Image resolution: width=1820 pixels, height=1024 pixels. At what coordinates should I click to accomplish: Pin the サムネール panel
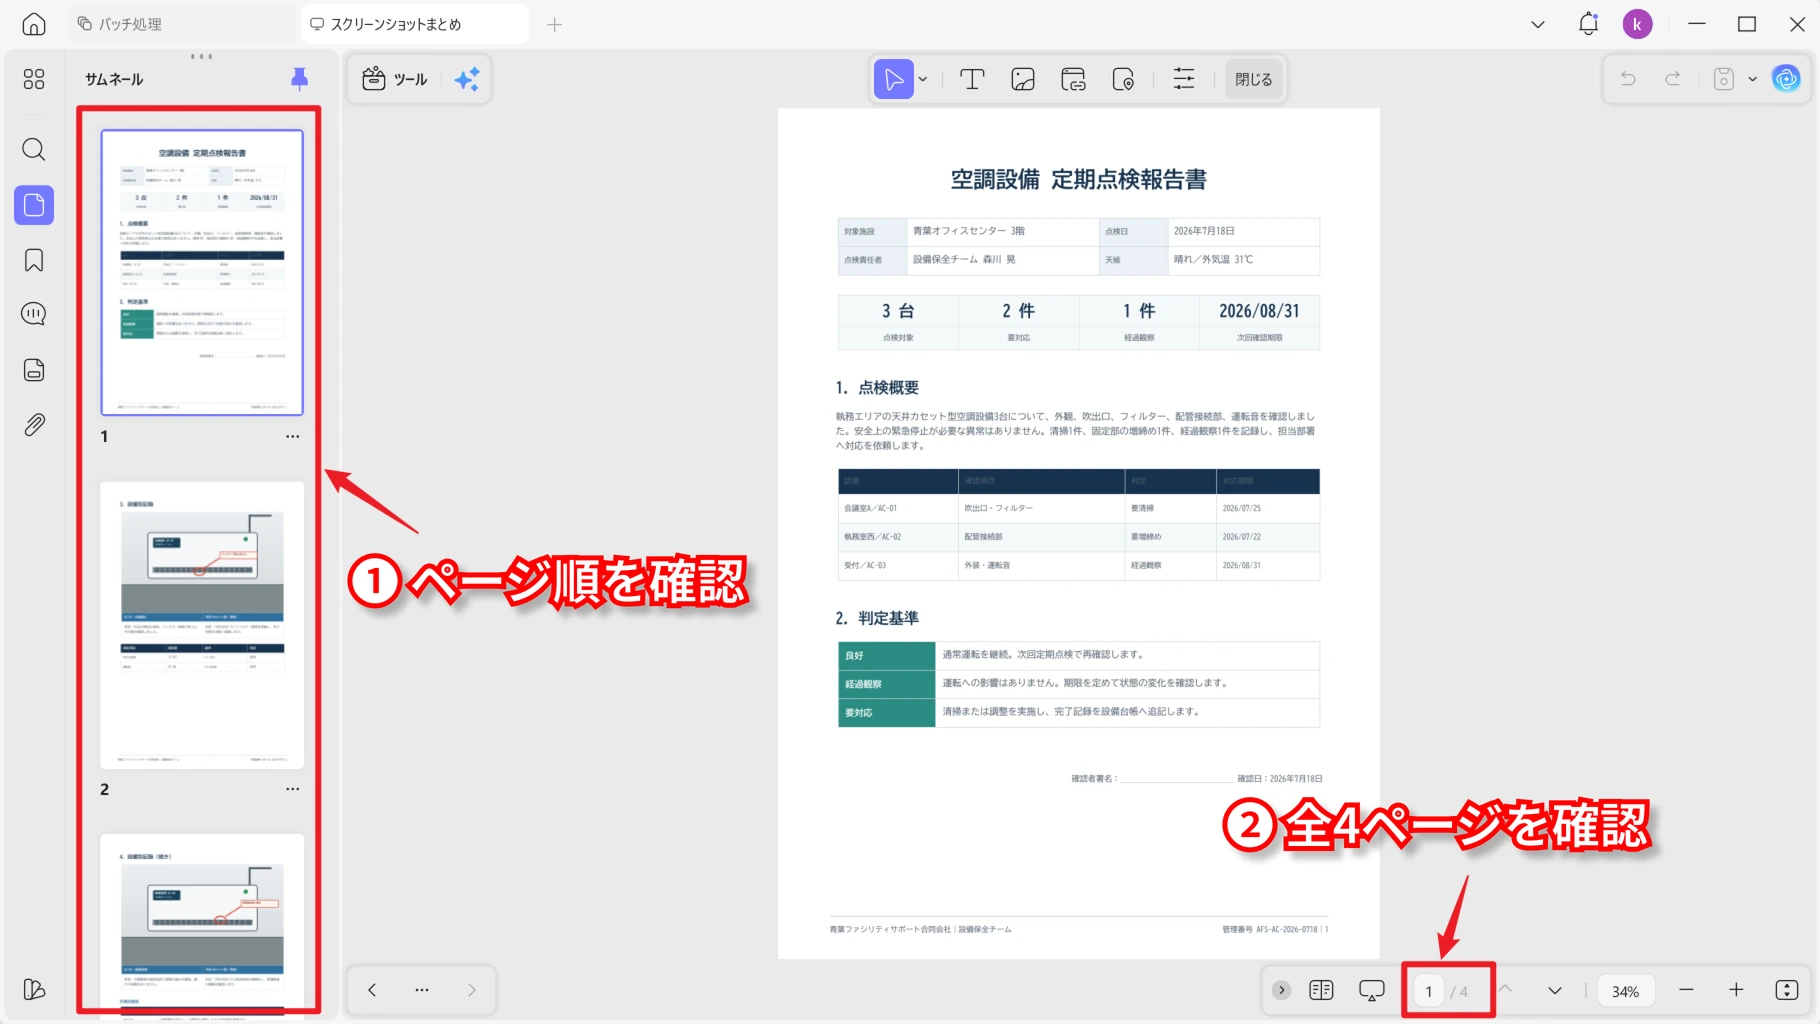299,79
